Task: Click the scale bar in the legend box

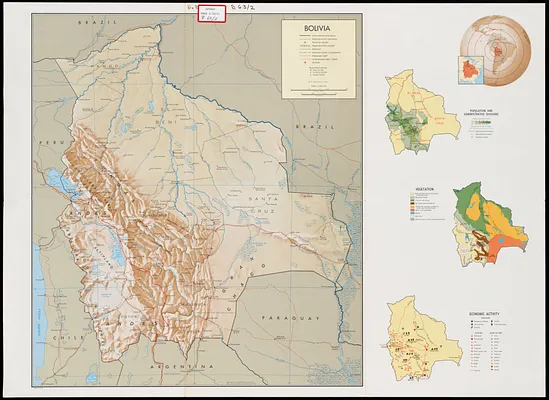Action: coord(318,91)
